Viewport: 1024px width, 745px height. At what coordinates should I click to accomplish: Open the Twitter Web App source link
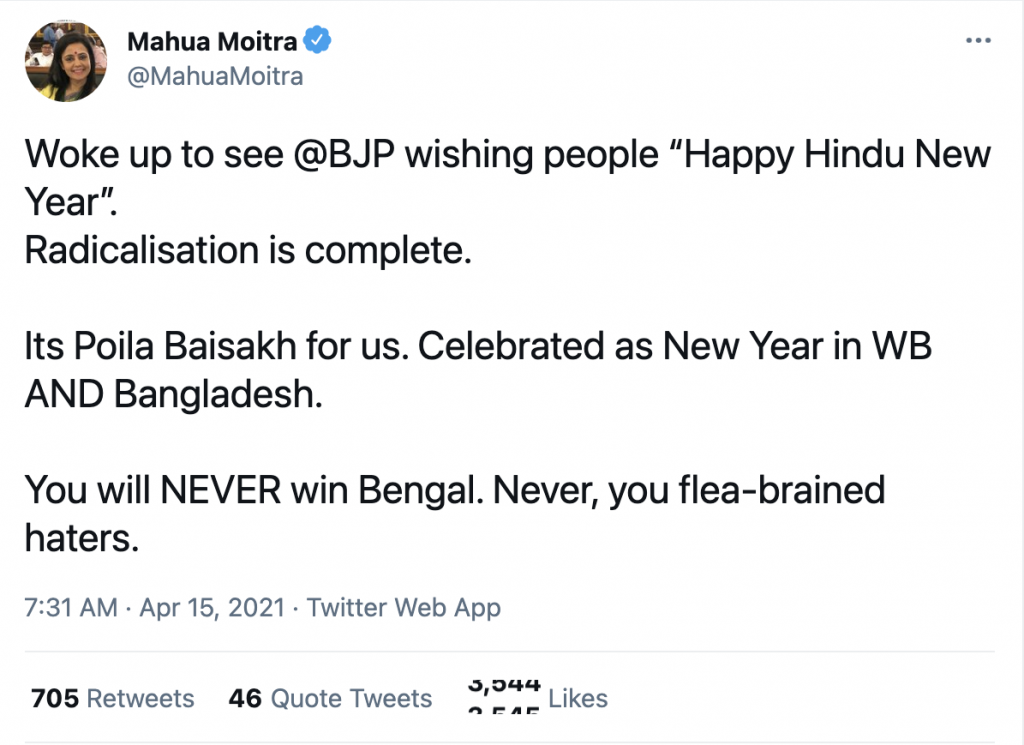click(404, 607)
